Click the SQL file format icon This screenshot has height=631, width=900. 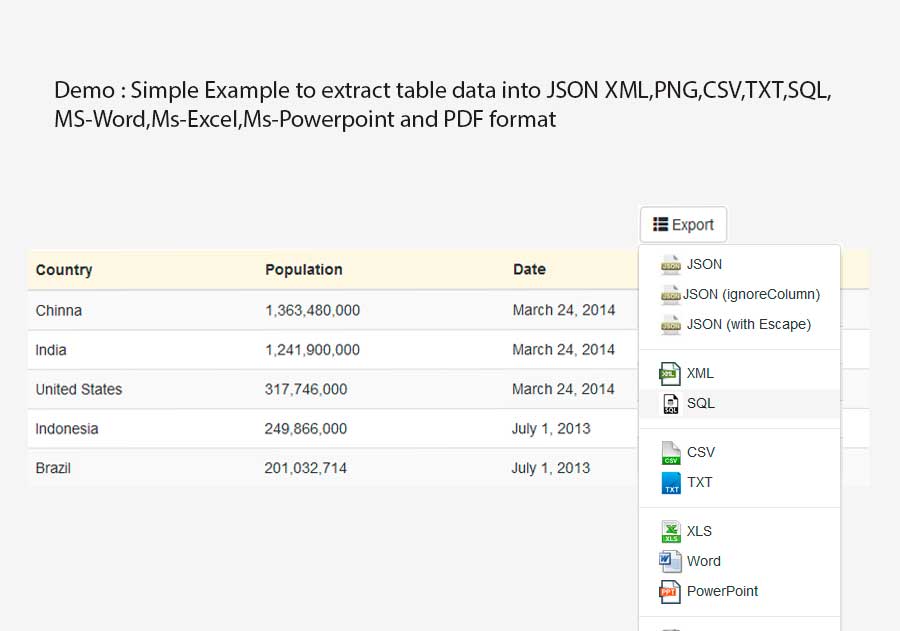pos(670,403)
